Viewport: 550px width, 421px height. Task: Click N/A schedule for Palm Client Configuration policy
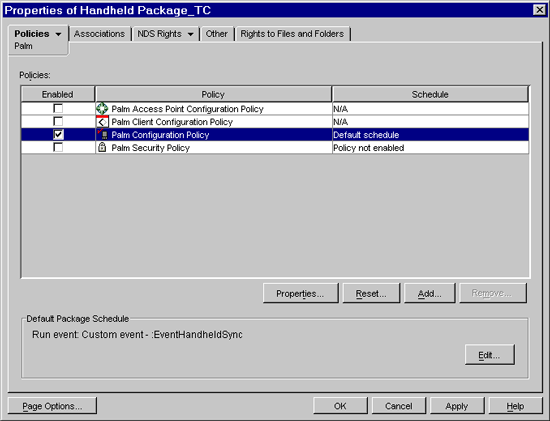click(430, 122)
